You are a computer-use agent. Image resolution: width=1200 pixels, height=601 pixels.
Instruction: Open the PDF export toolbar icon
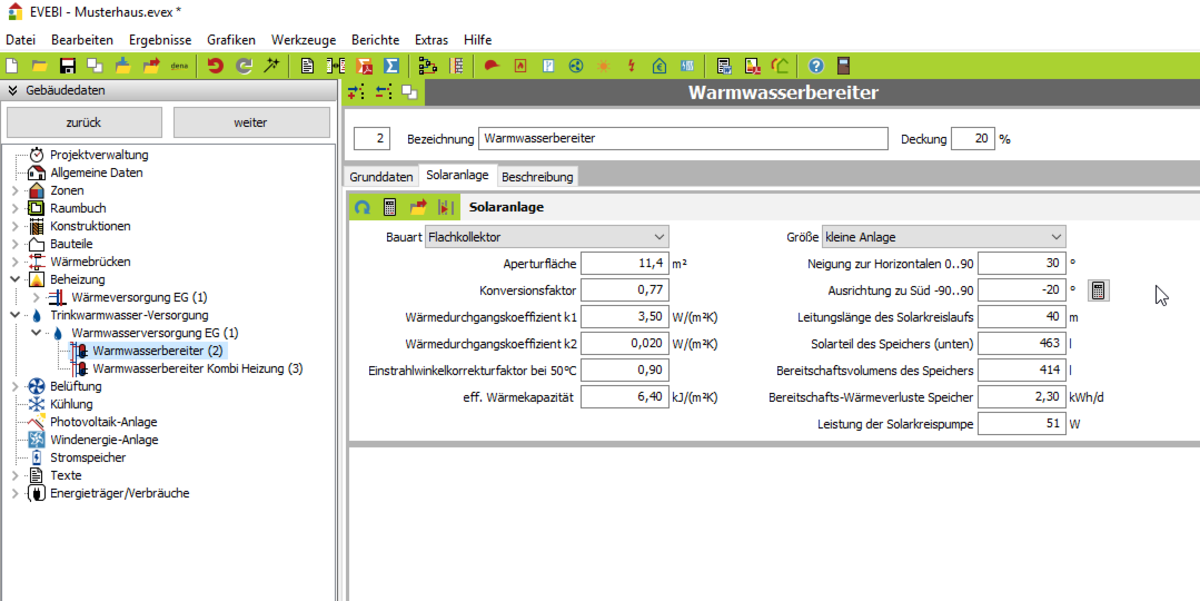click(365, 66)
